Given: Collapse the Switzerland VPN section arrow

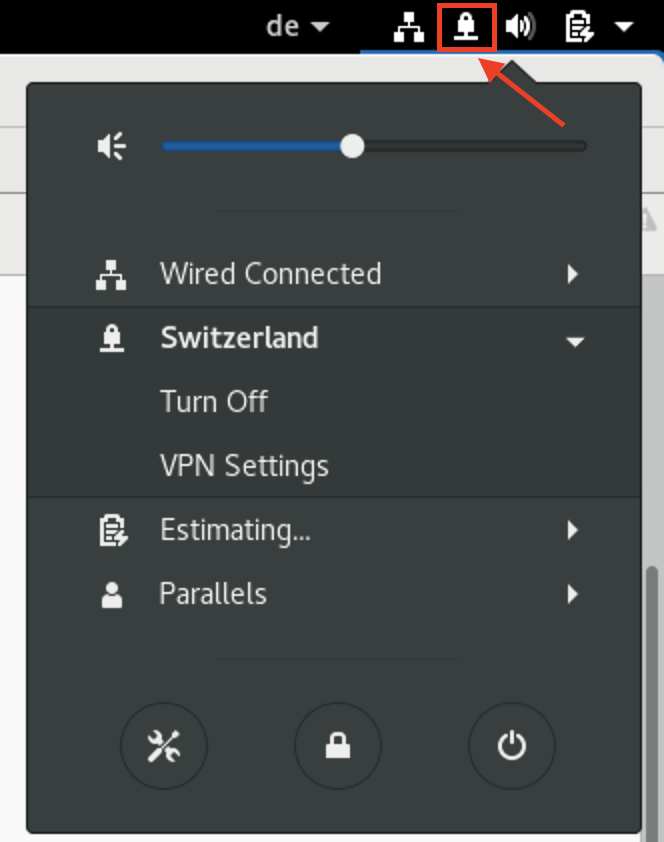Looking at the screenshot, I should pyautogui.click(x=575, y=342).
